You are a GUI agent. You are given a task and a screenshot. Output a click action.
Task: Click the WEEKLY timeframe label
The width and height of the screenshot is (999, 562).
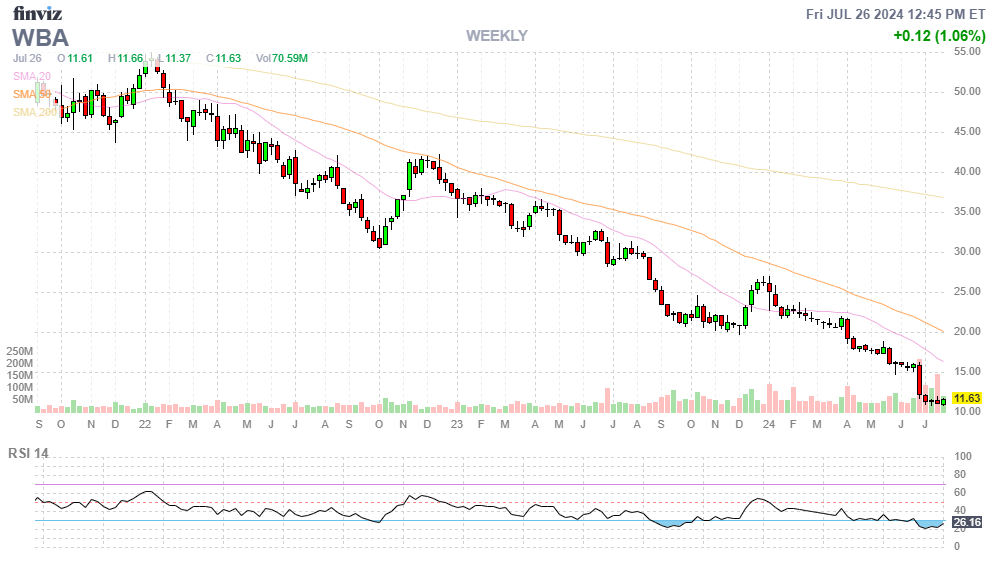(x=496, y=36)
